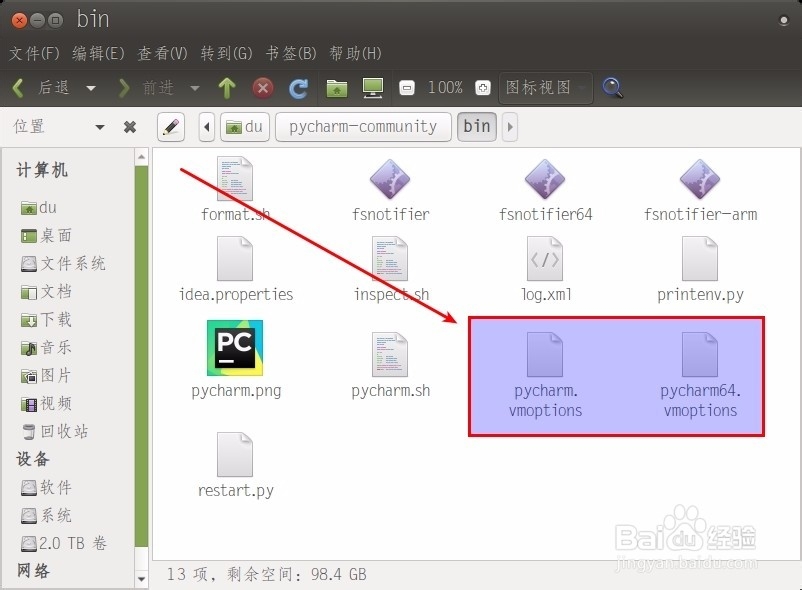Select the pycharm.sh script icon
Screen dimensions: 802x590
tap(390, 355)
